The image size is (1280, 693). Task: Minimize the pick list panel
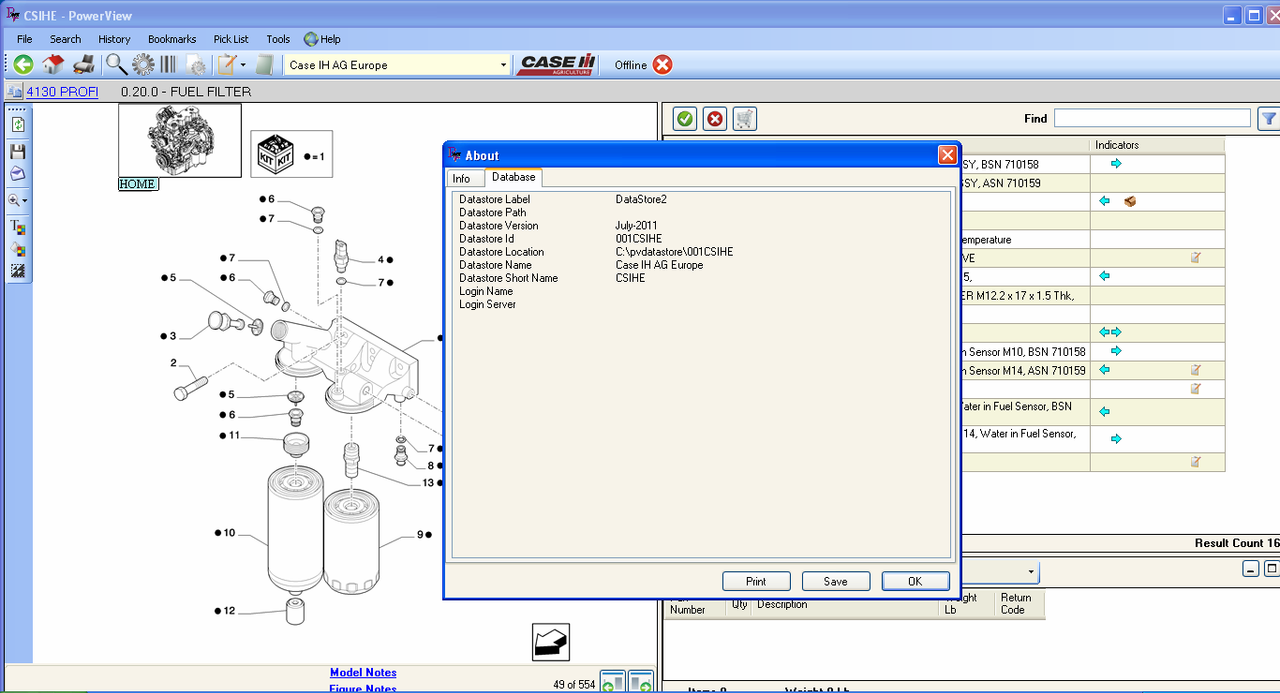pyautogui.click(x=1251, y=569)
